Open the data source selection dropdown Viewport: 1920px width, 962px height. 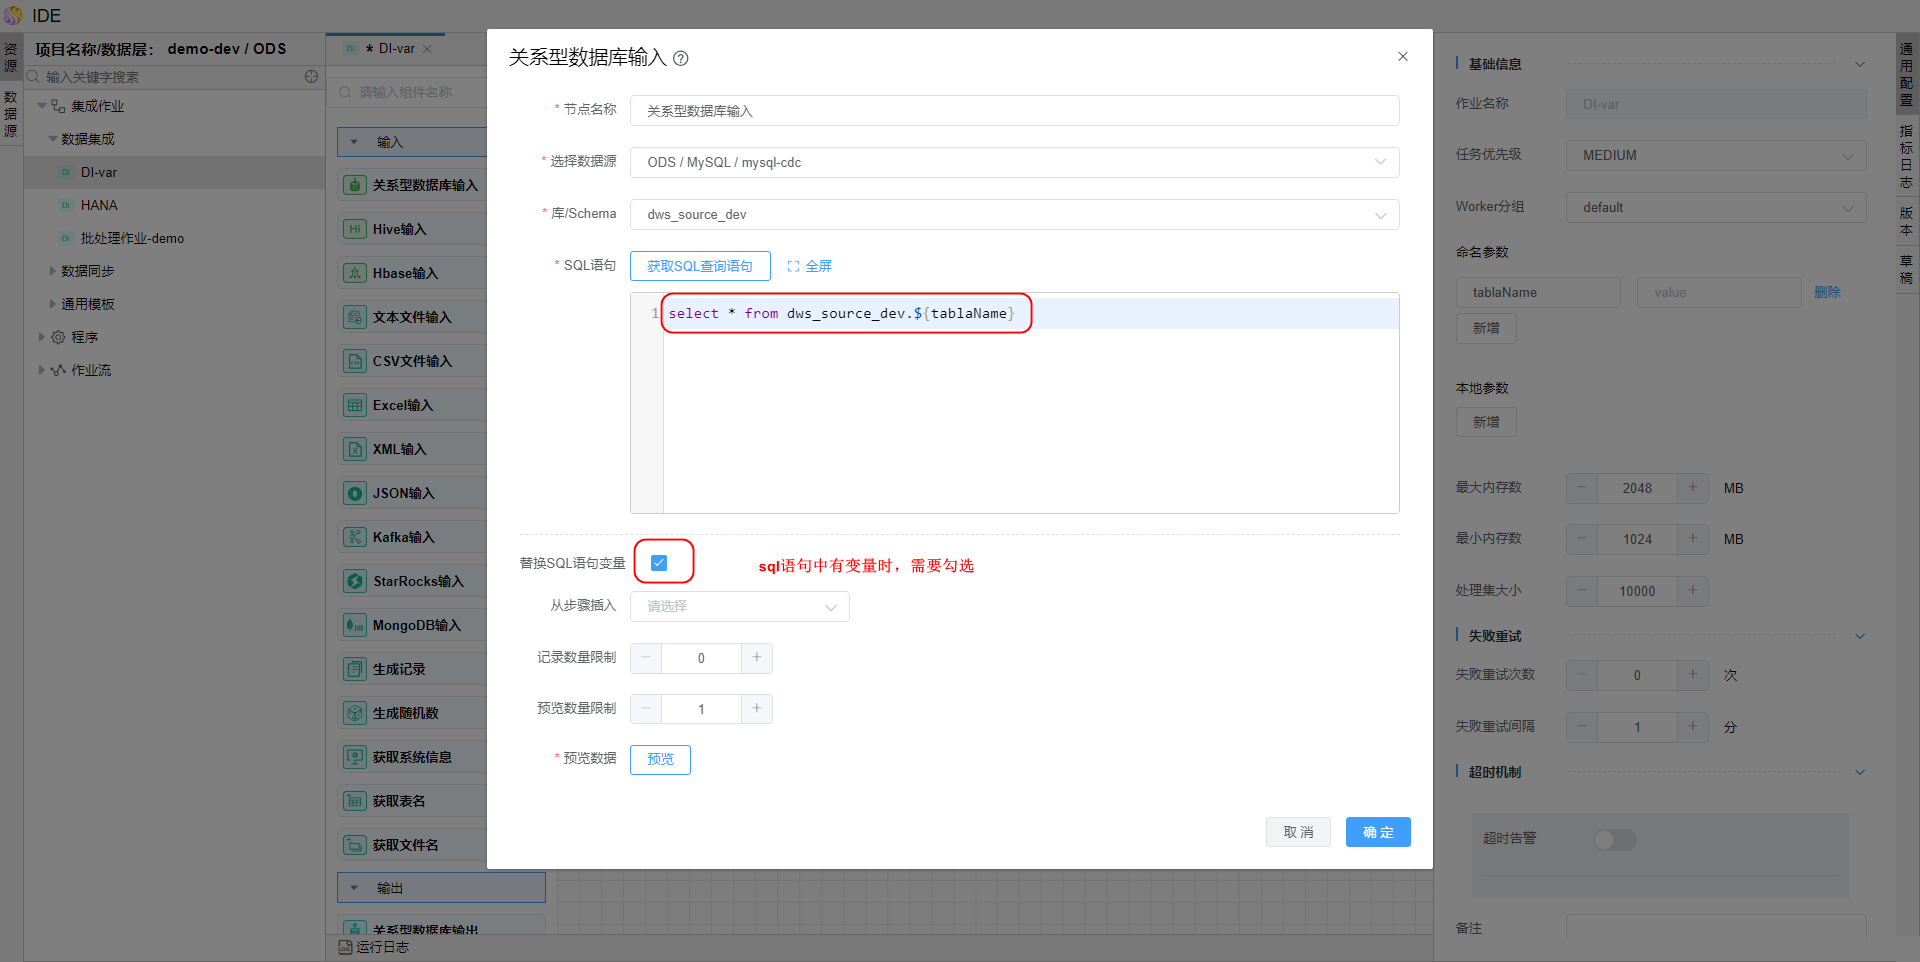[x=1014, y=162]
